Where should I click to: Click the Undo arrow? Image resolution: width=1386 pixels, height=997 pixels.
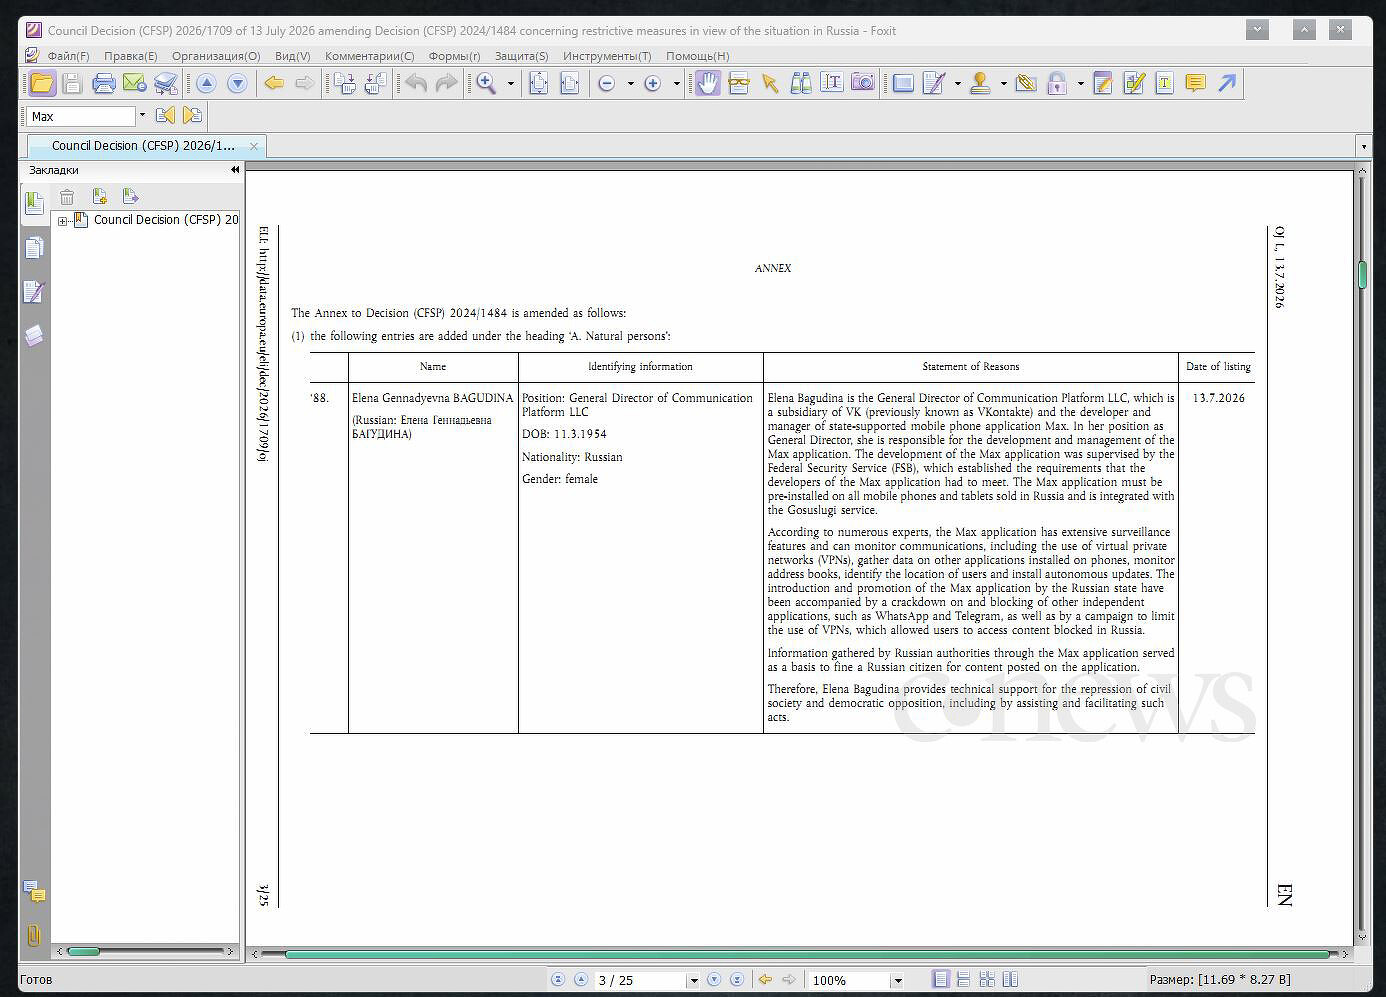point(416,84)
